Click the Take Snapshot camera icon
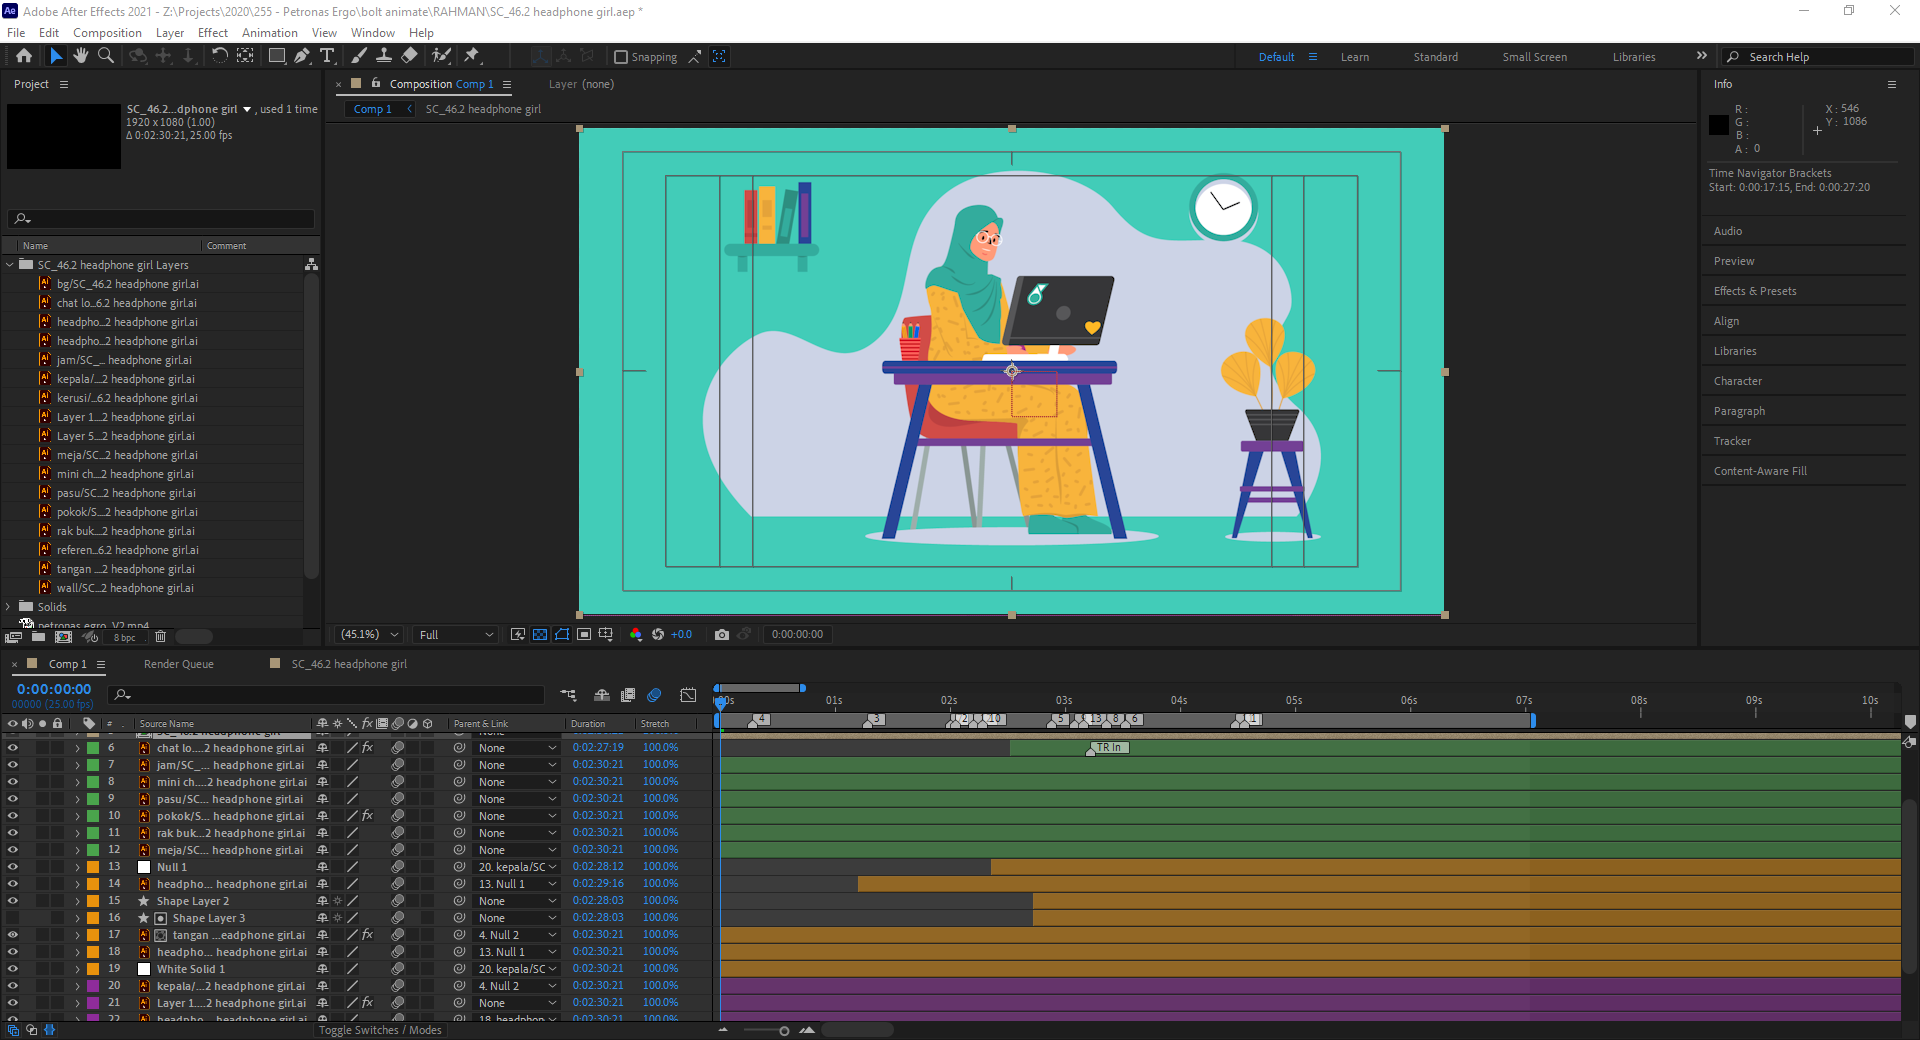The height and width of the screenshot is (1040, 1920). pos(721,634)
